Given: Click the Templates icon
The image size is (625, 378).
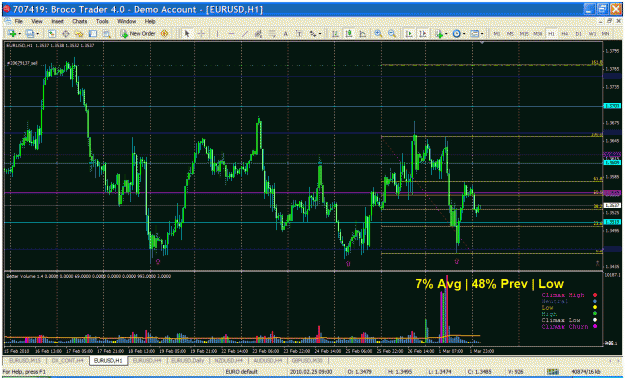Looking at the screenshot, I should pos(474,34).
